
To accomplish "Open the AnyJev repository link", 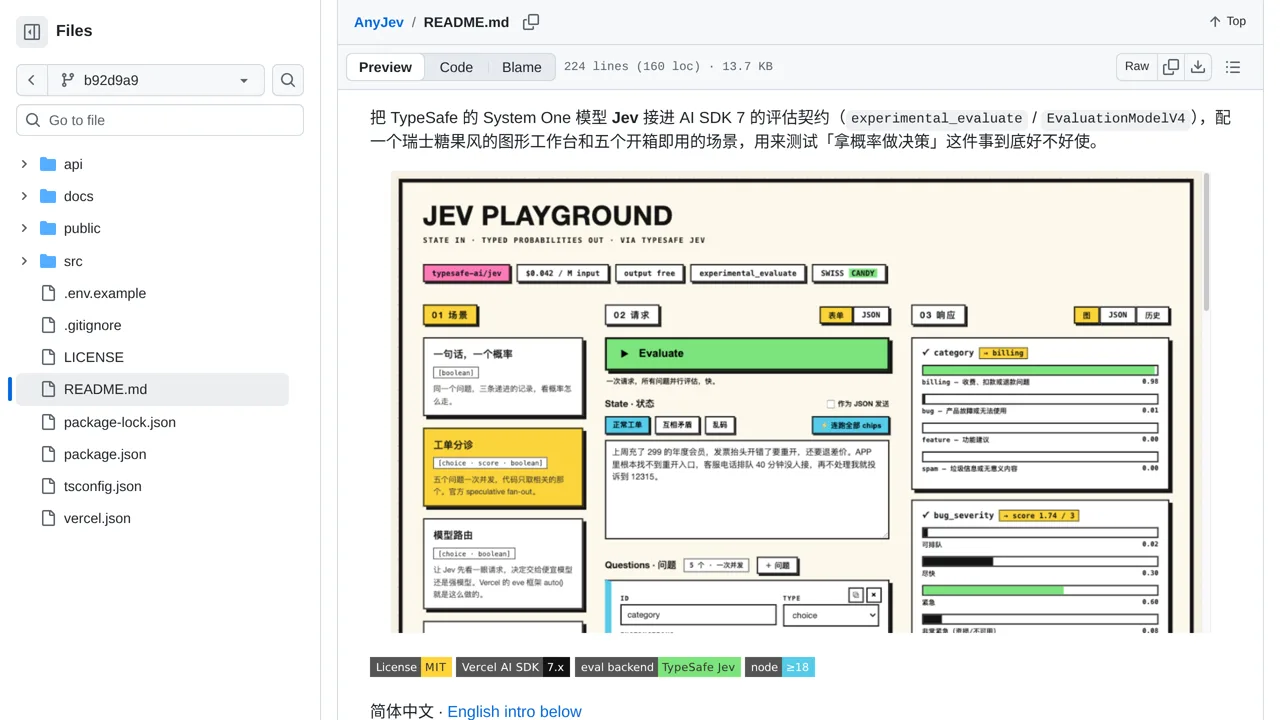I will (377, 22).
